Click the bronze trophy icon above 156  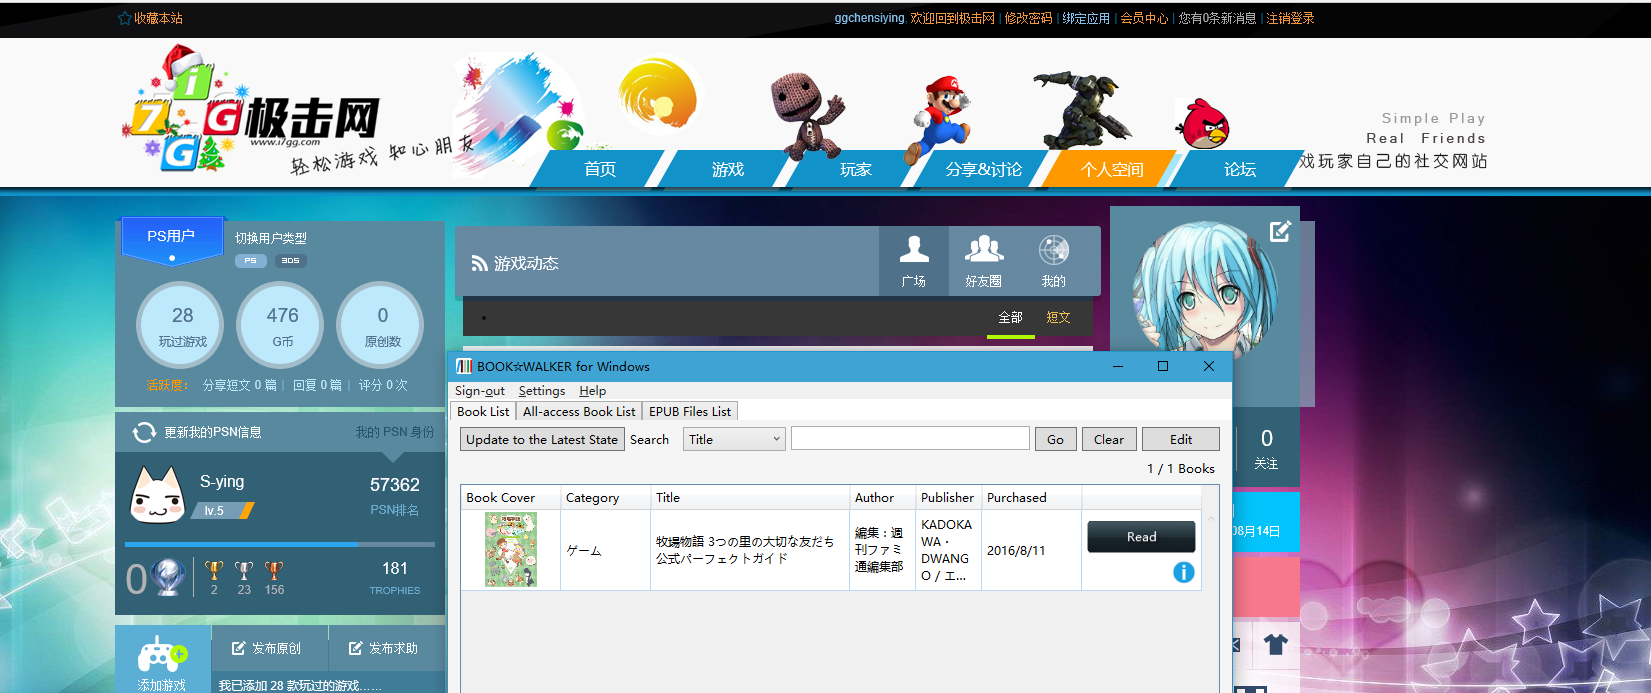pyautogui.click(x=275, y=571)
